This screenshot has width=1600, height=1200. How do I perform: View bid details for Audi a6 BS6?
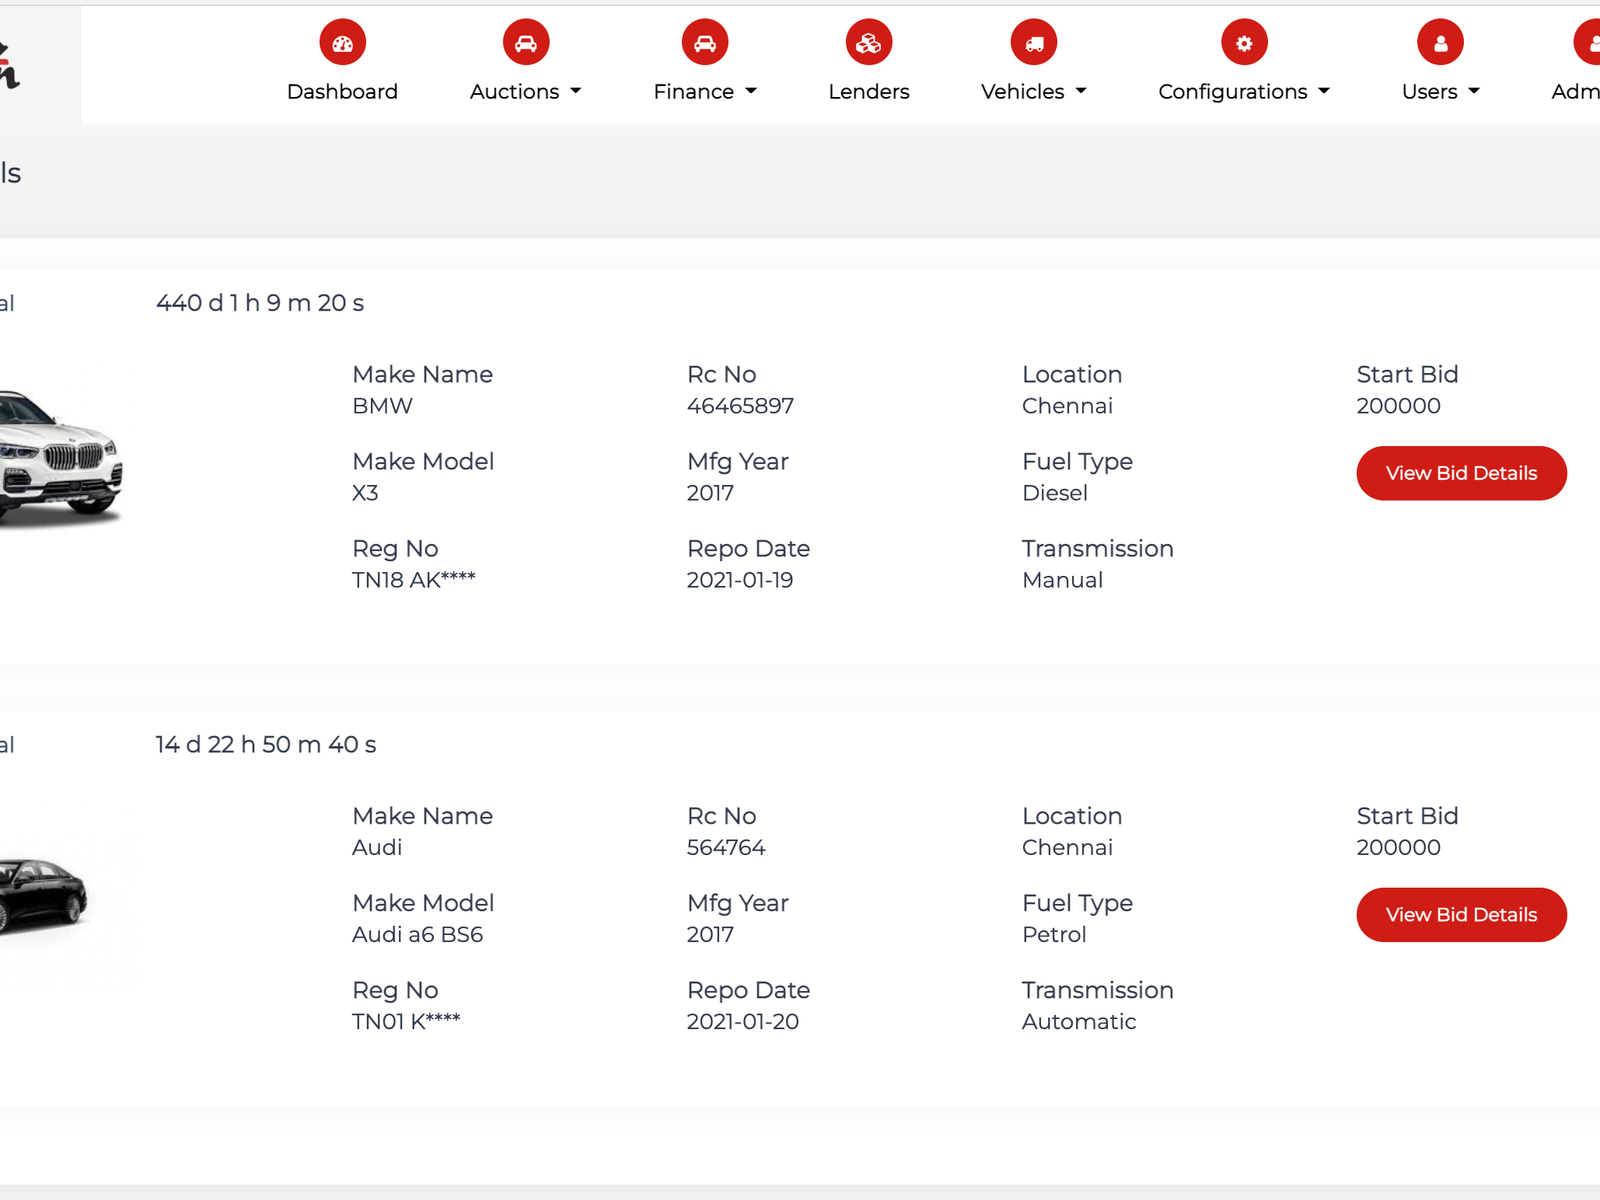pos(1461,915)
